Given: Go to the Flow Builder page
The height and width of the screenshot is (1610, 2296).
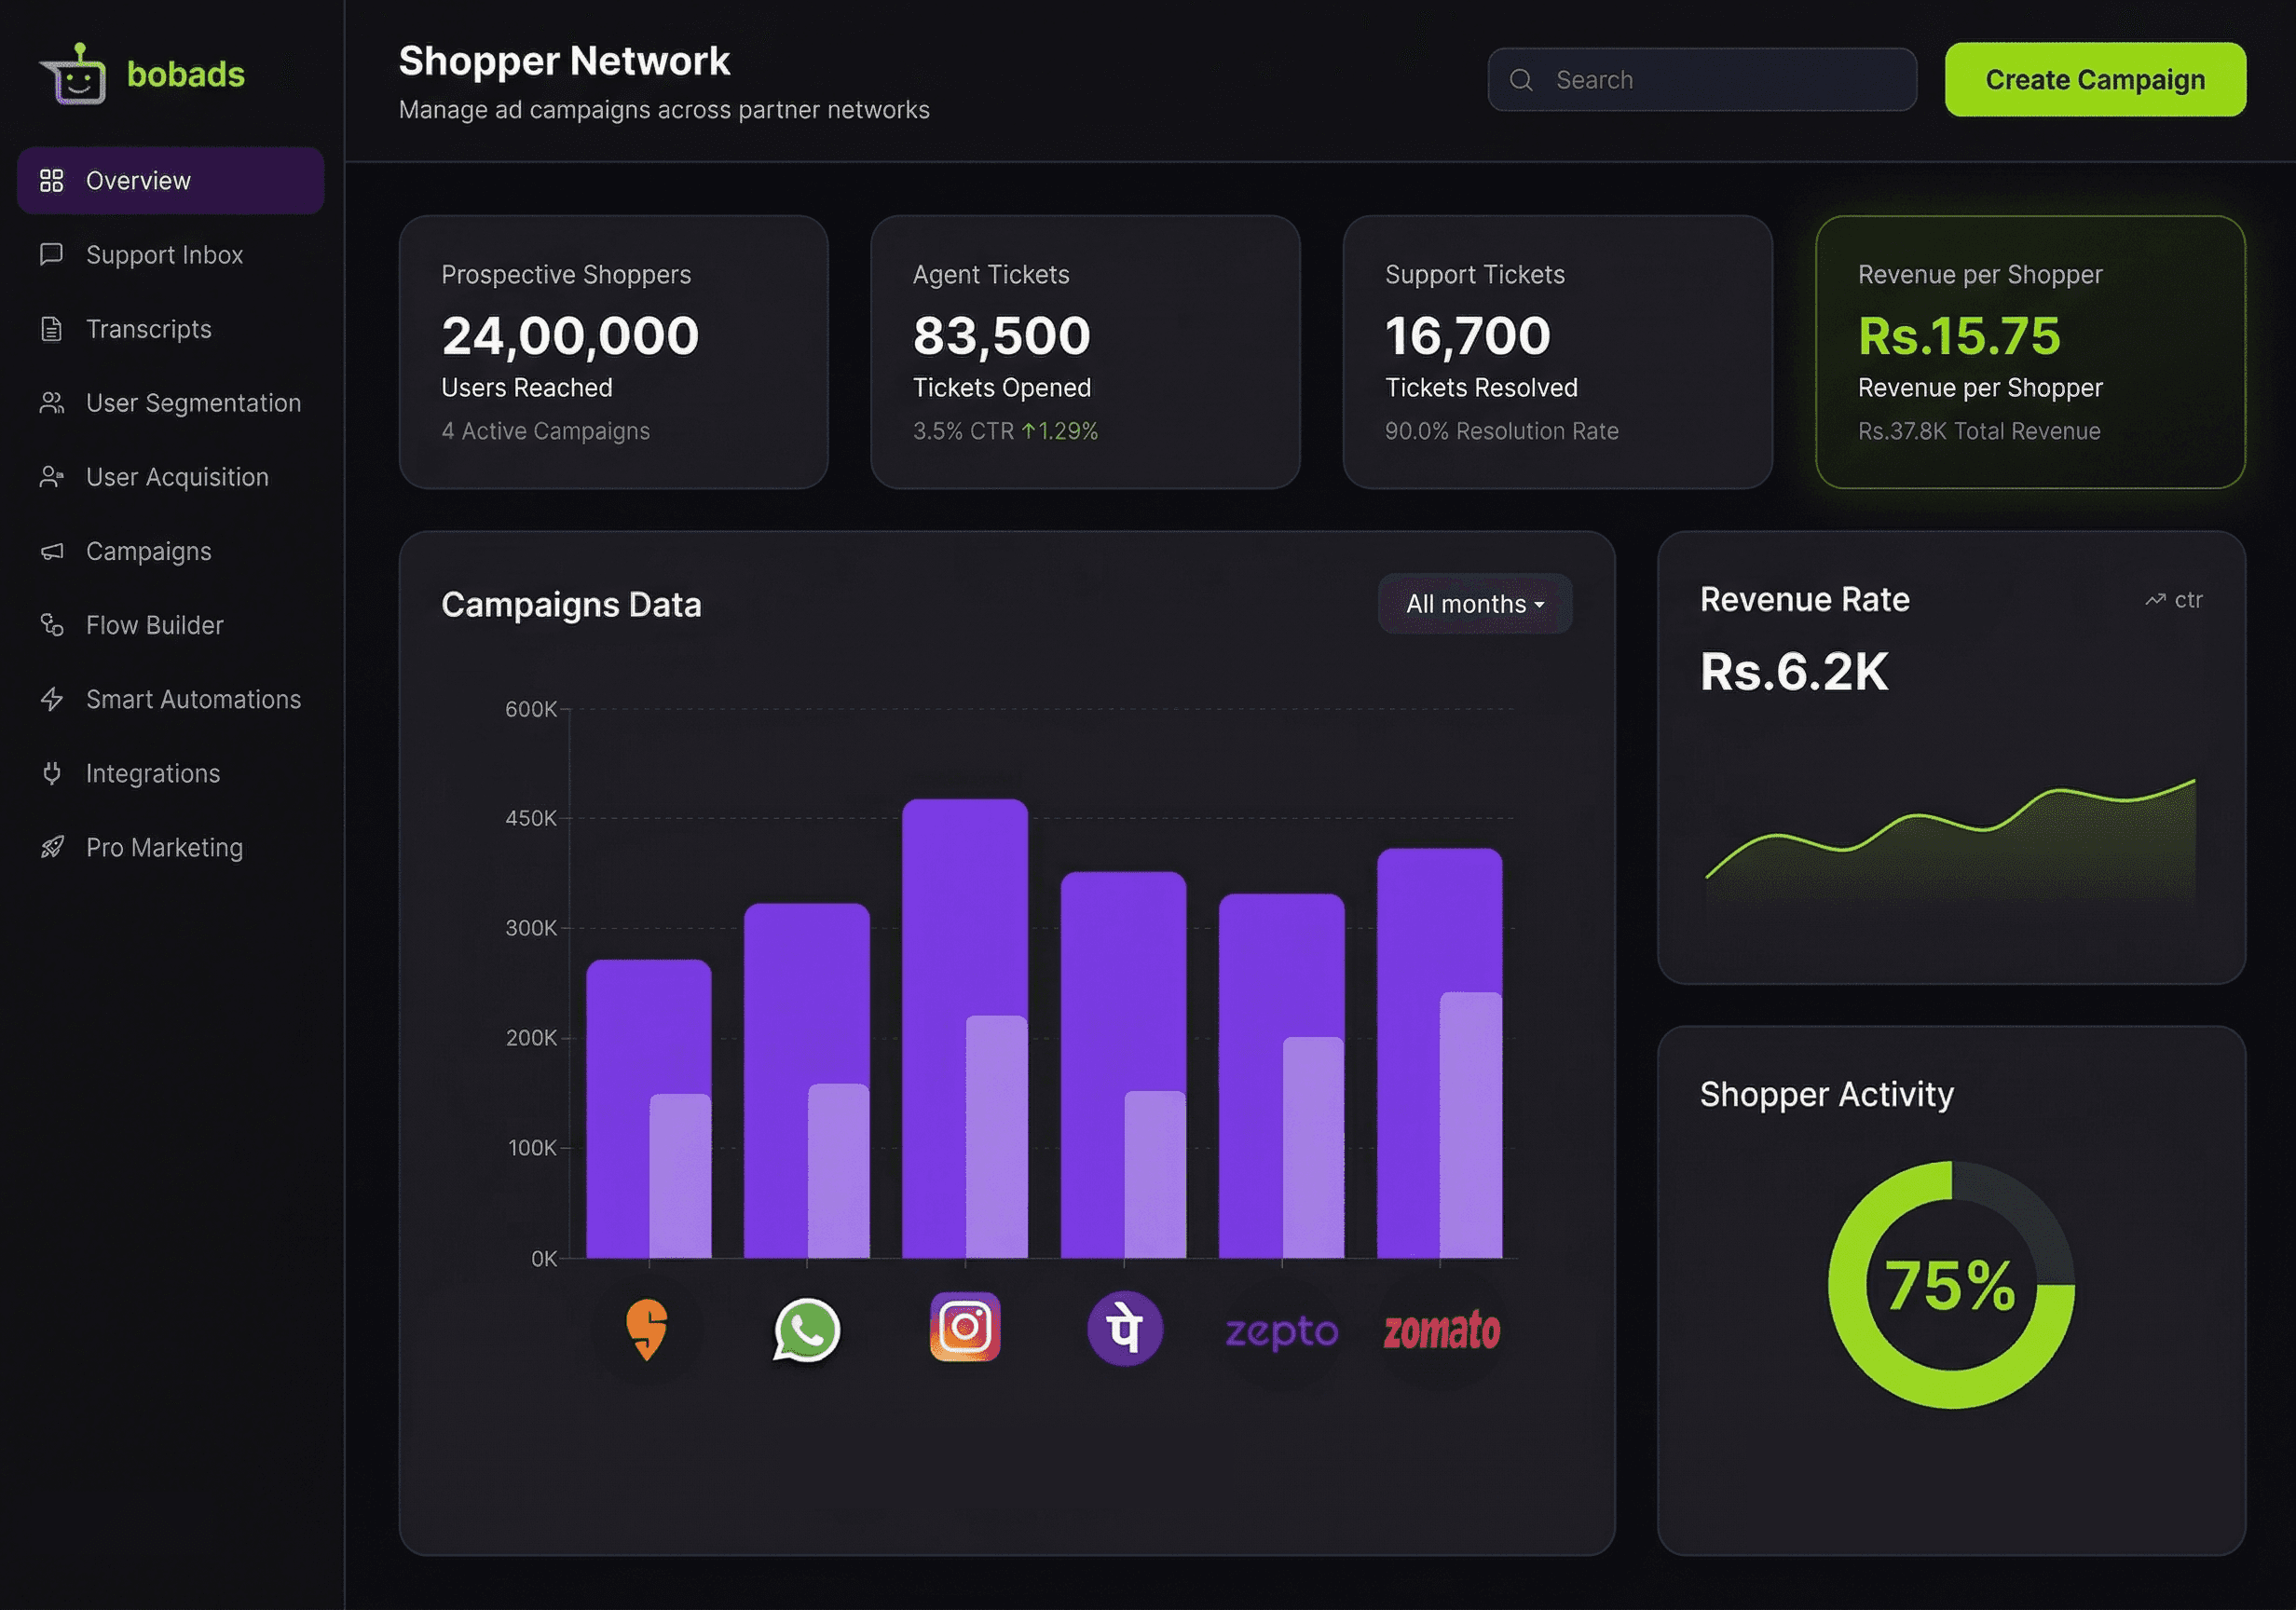Looking at the screenshot, I should tap(154, 625).
